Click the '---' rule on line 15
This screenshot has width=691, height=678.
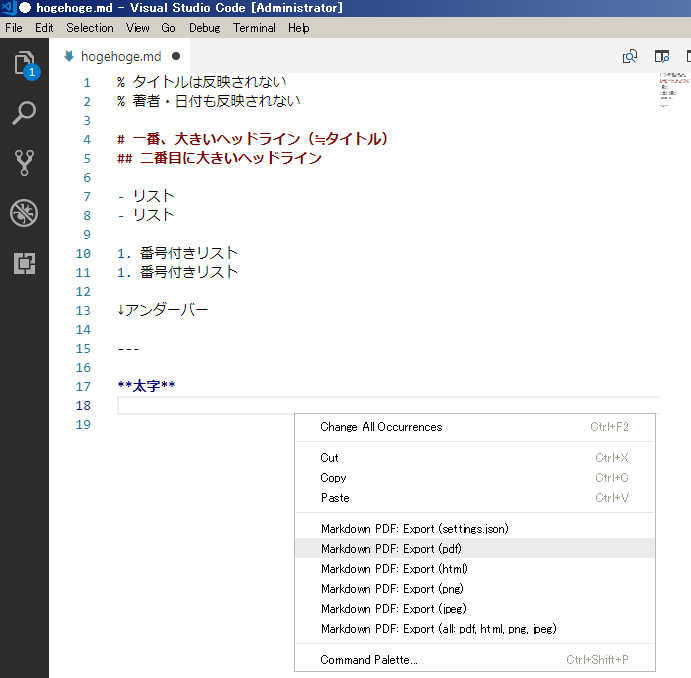(128, 349)
